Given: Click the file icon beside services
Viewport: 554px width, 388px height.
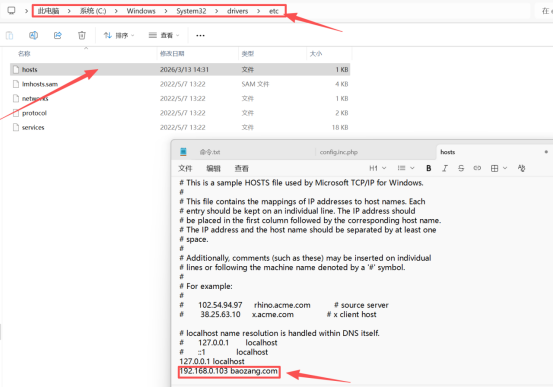Looking at the screenshot, I should click(x=16, y=127).
